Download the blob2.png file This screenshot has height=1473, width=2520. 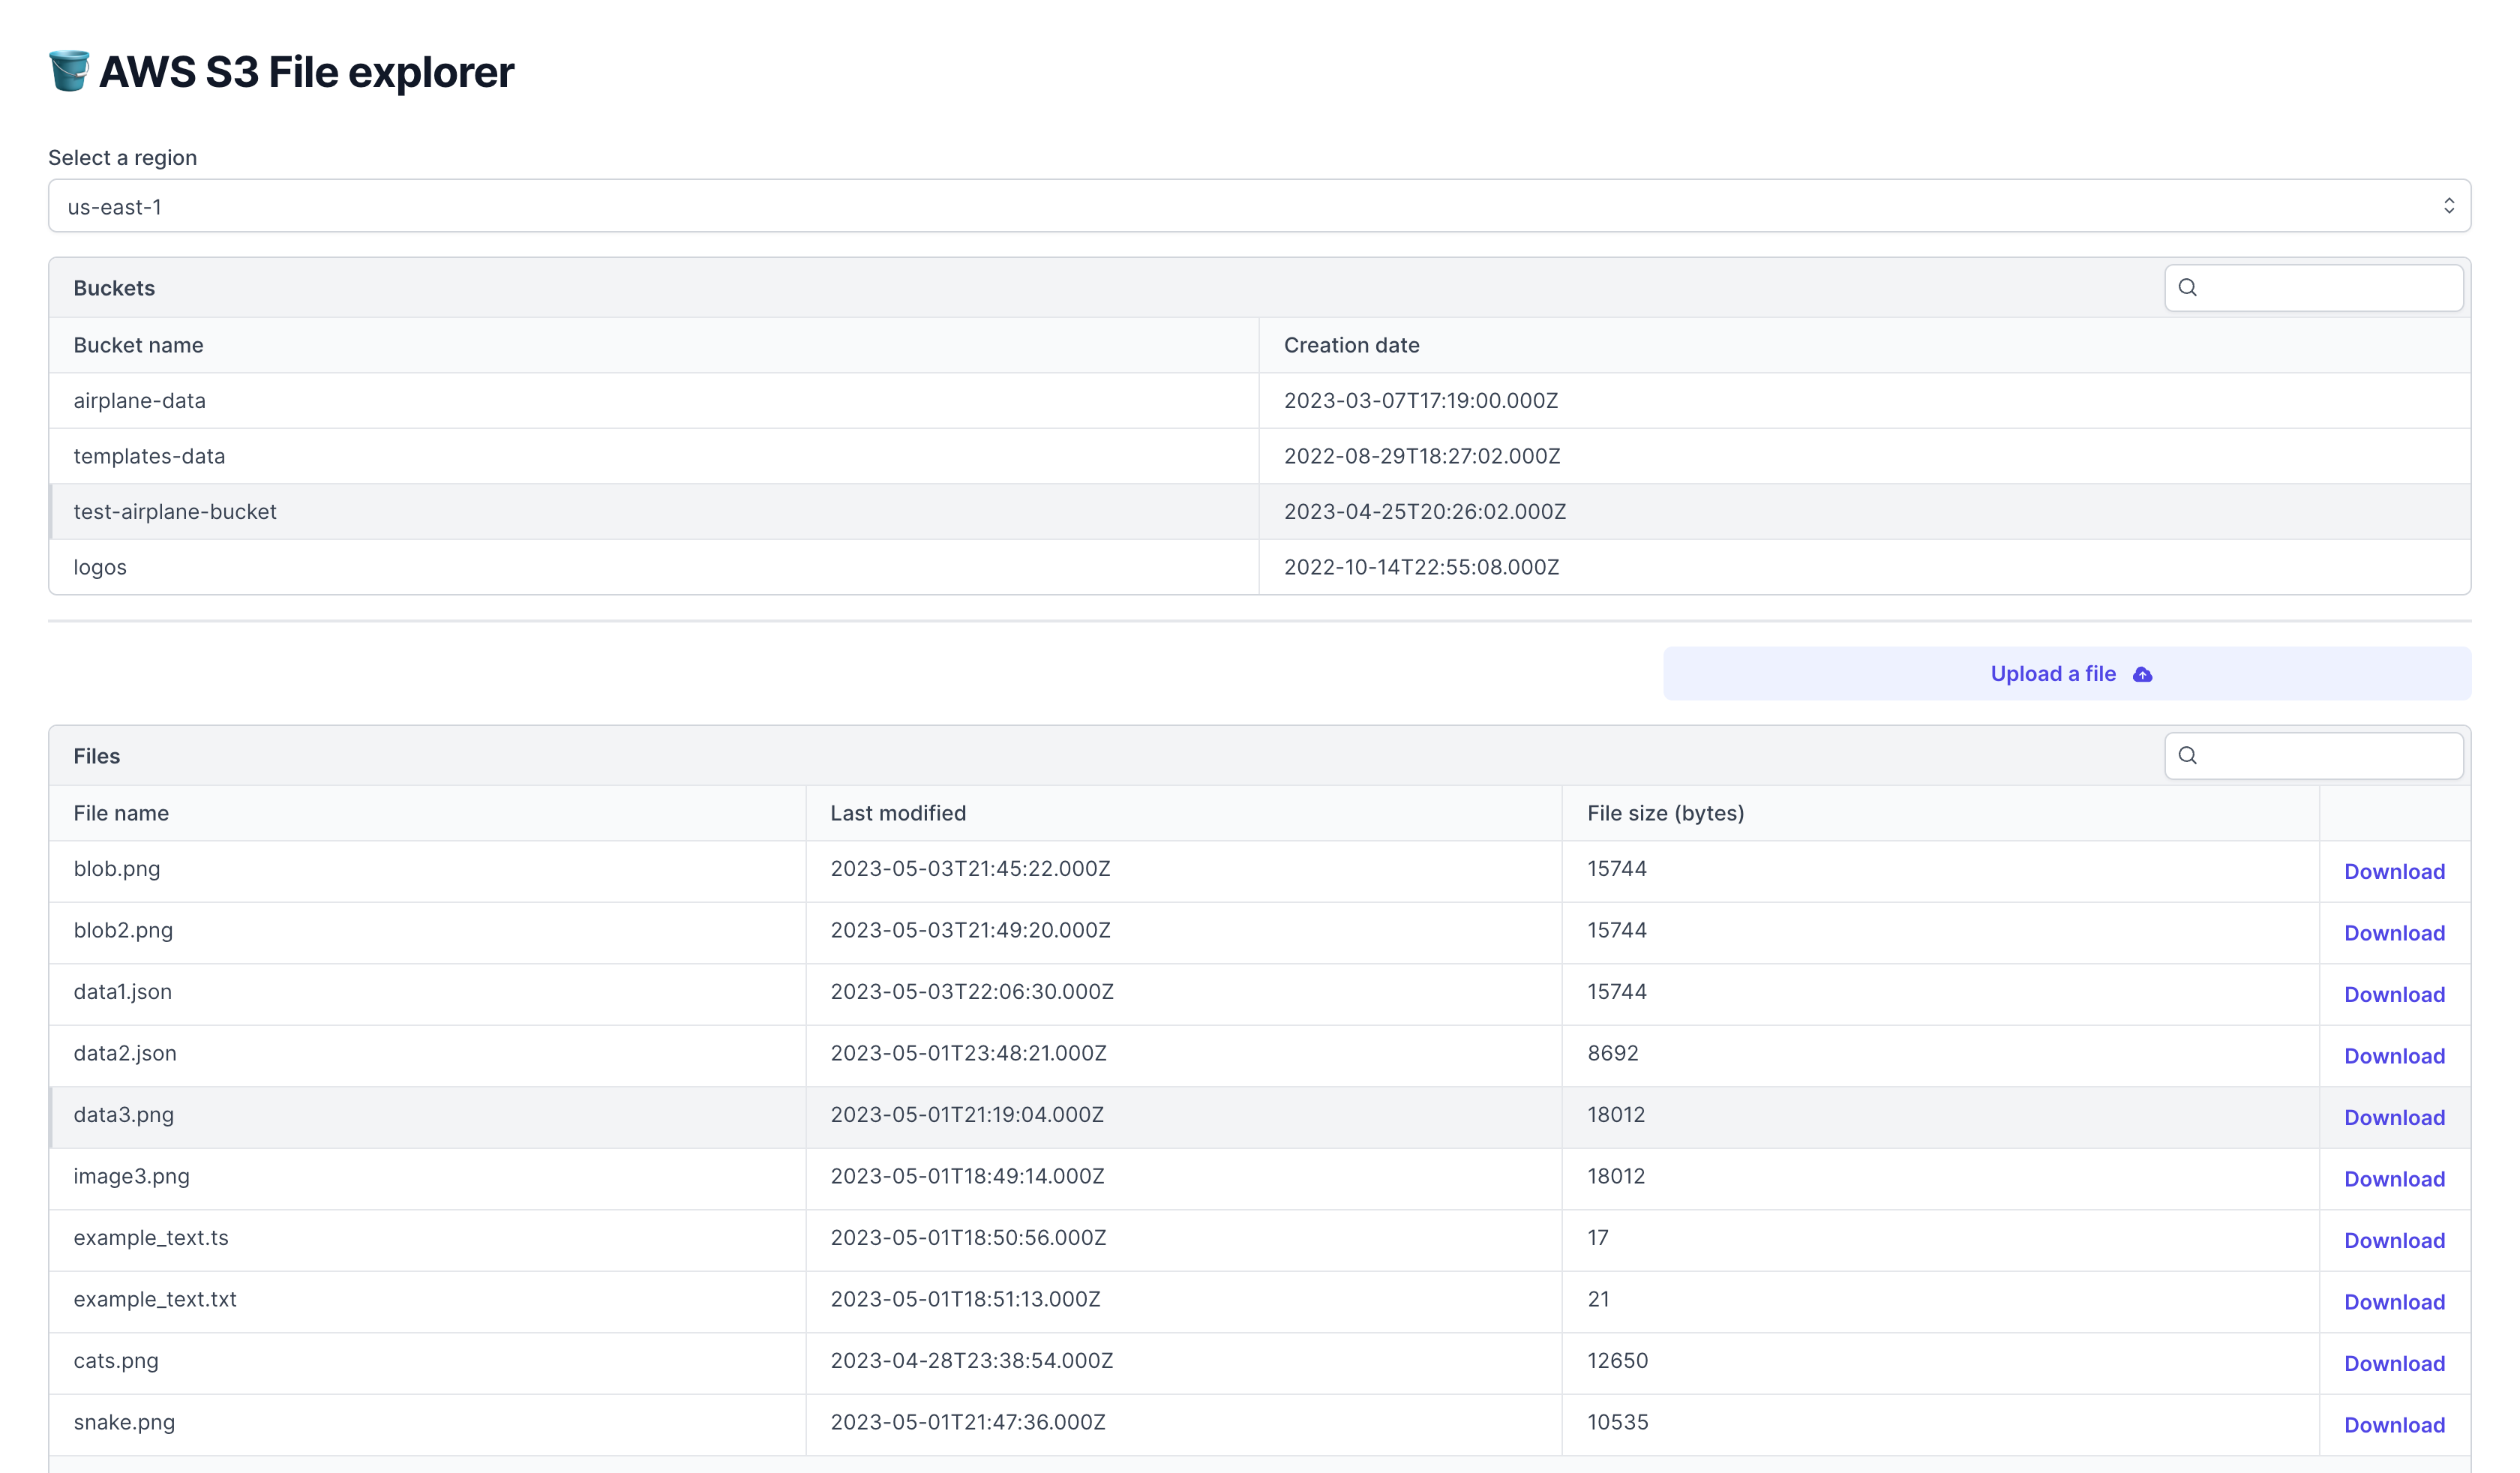(2394, 933)
